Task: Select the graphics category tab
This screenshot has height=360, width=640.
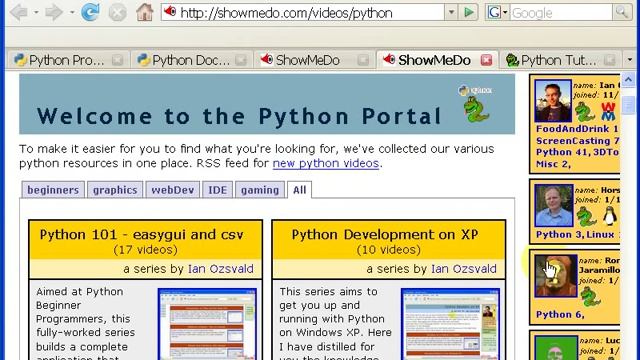Action: (x=115, y=190)
